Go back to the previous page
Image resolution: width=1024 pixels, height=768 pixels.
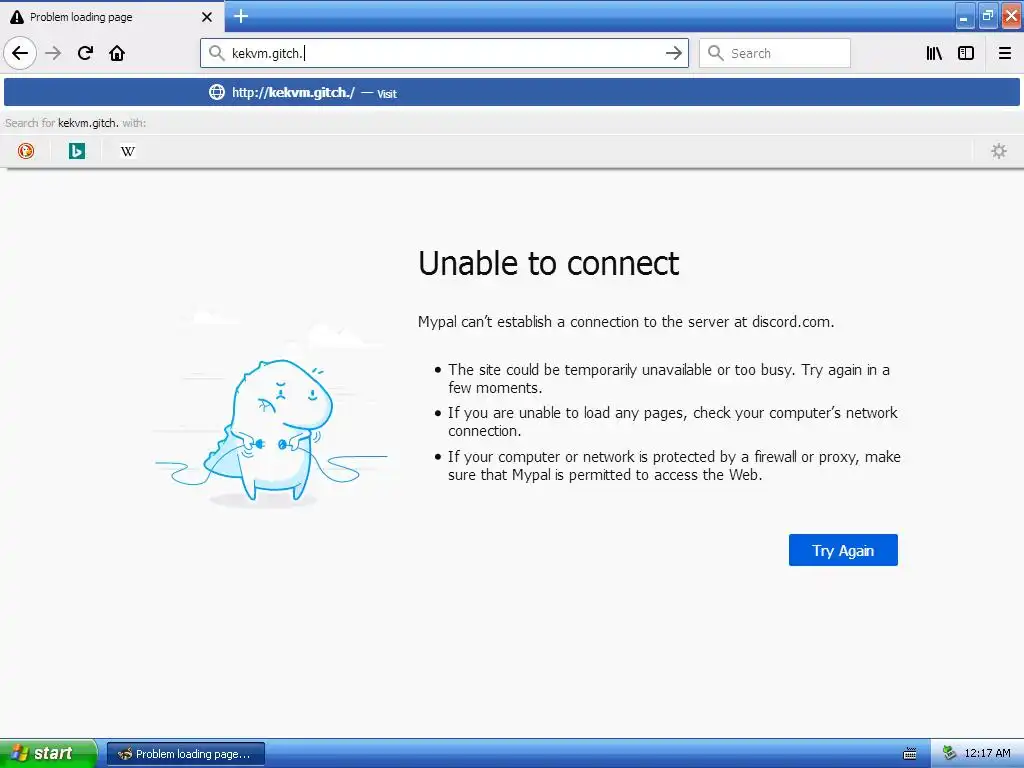coord(20,53)
